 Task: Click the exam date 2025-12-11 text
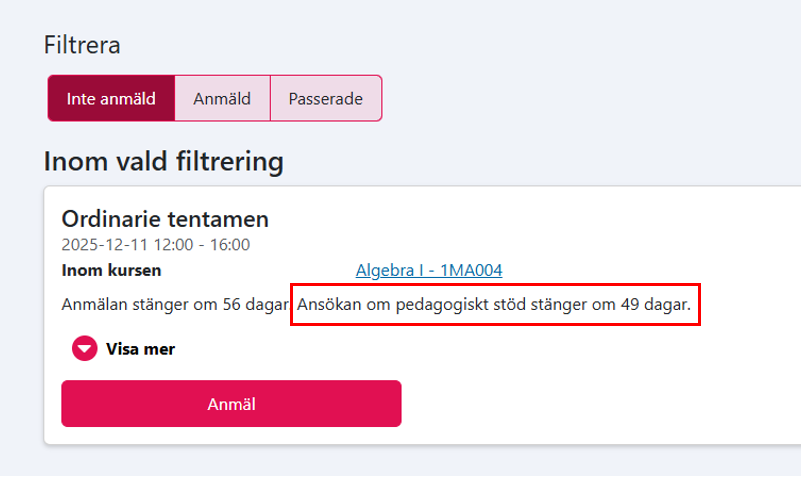pos(104,244)
